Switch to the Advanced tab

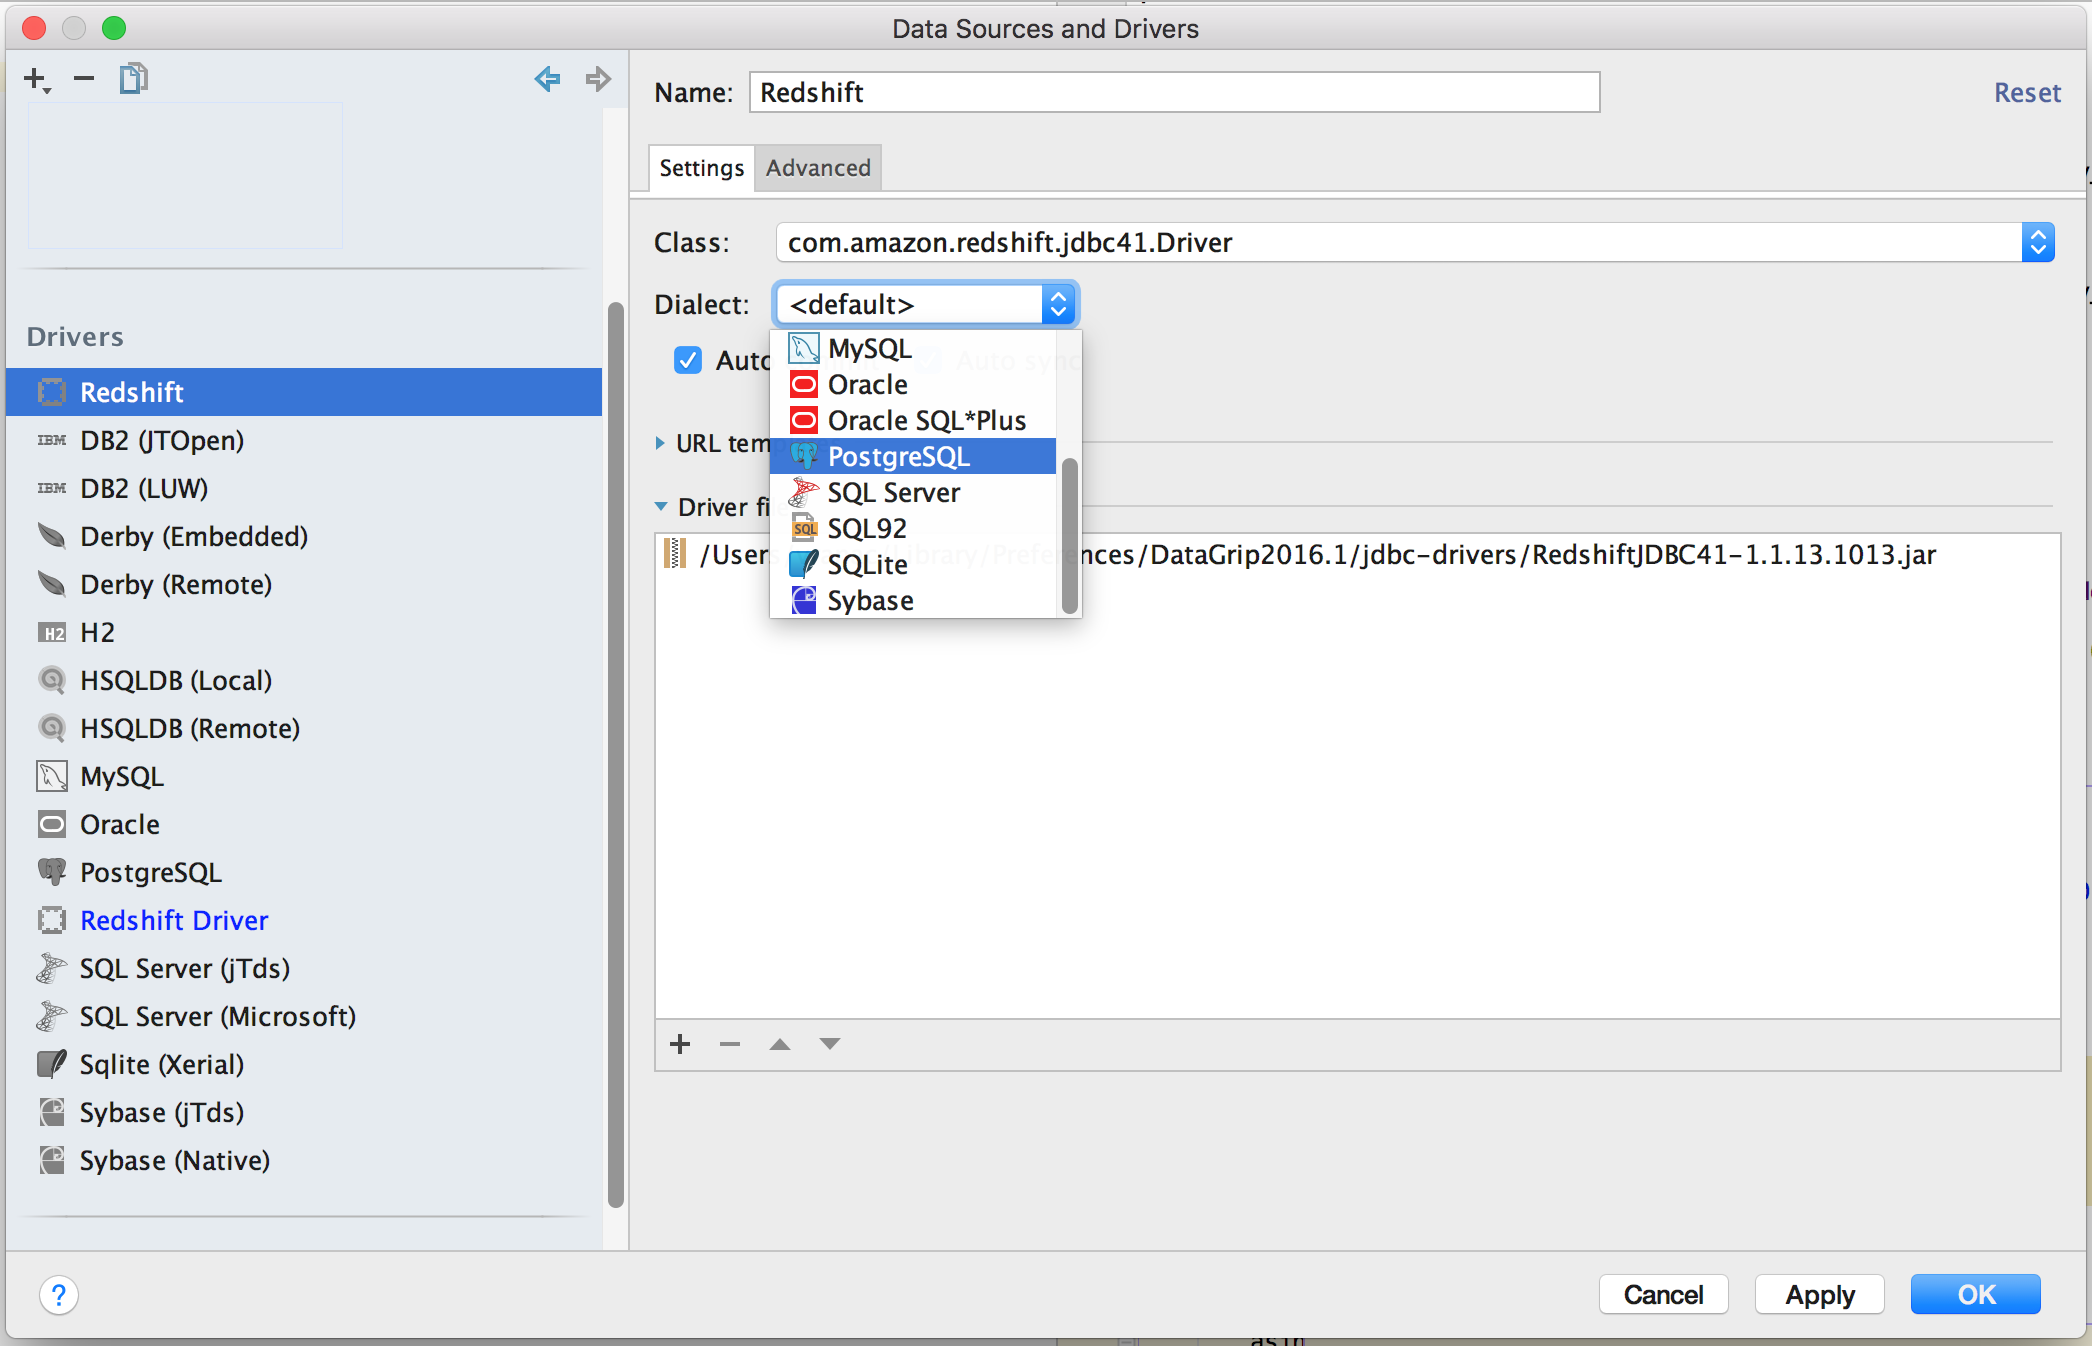click(x=818, y=168)
